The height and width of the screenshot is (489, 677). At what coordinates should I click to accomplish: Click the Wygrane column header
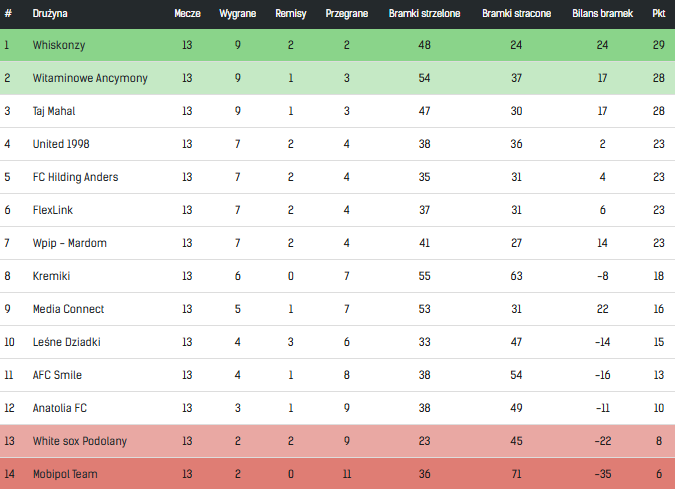237,14
